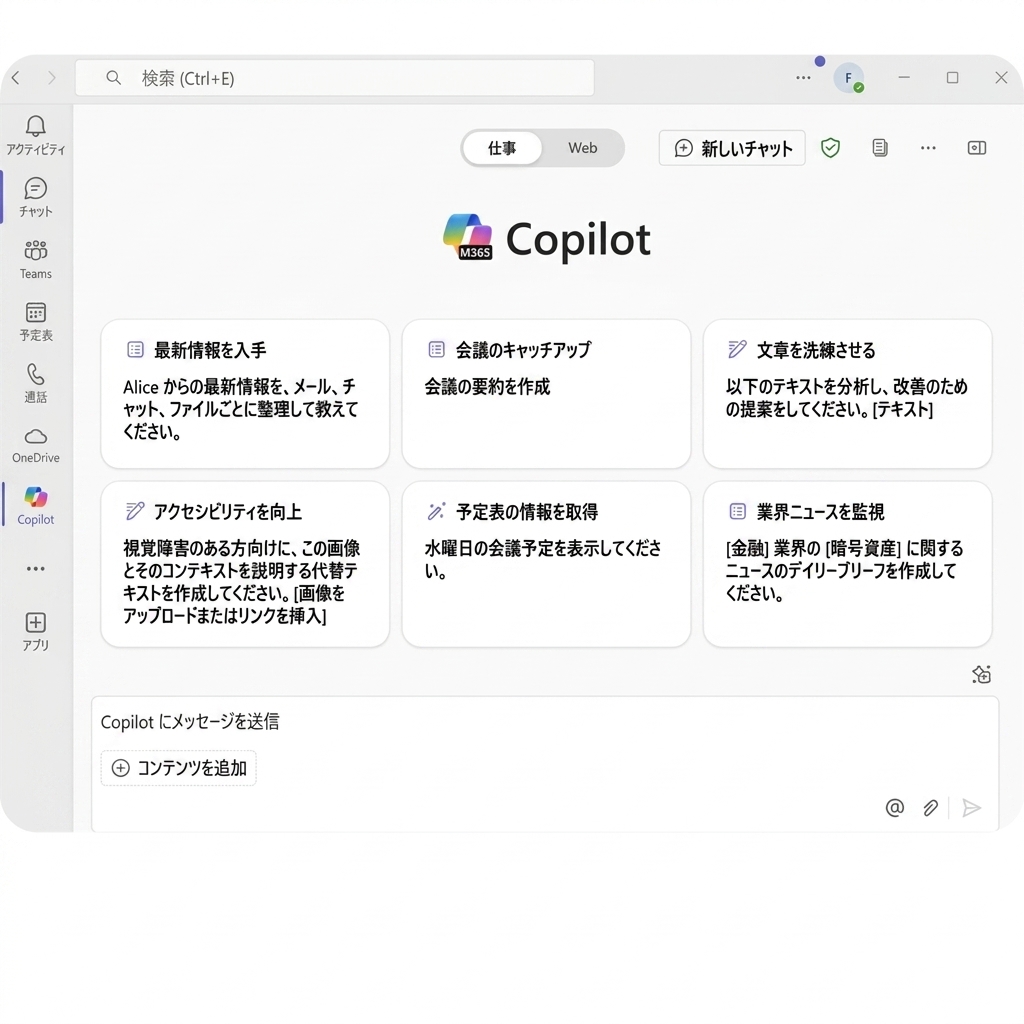This screenshot has width=1024, height=1024.
Task: Maximize the Teams window
Action: (x=953, y=78)
